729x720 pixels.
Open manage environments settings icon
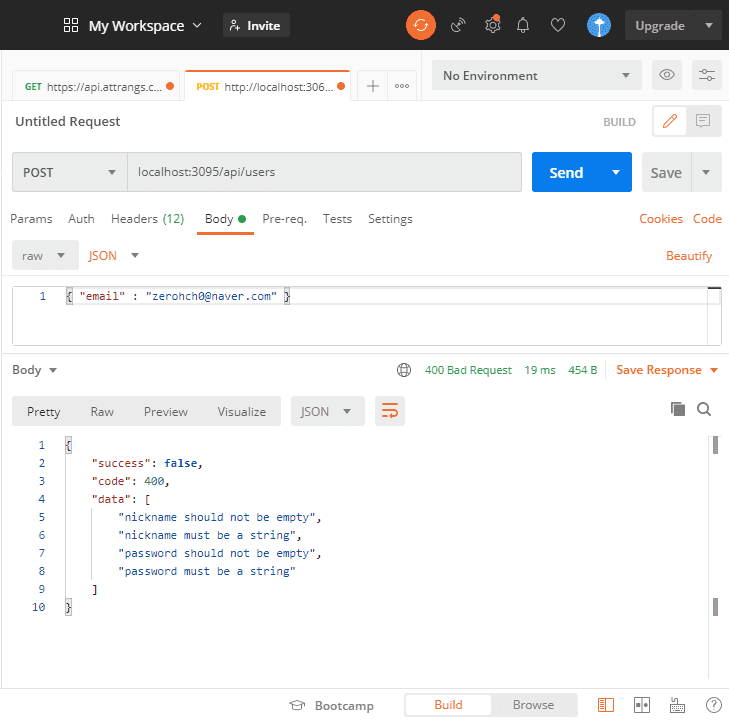[x=706, y=75]
